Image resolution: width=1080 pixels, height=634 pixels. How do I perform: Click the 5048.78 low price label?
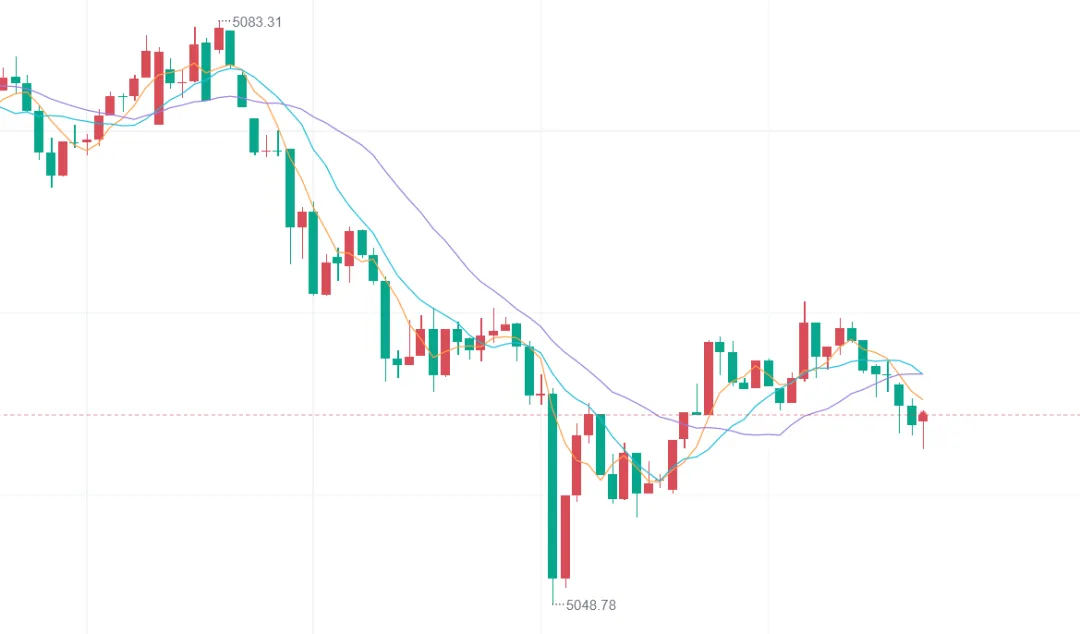(591, 605)
